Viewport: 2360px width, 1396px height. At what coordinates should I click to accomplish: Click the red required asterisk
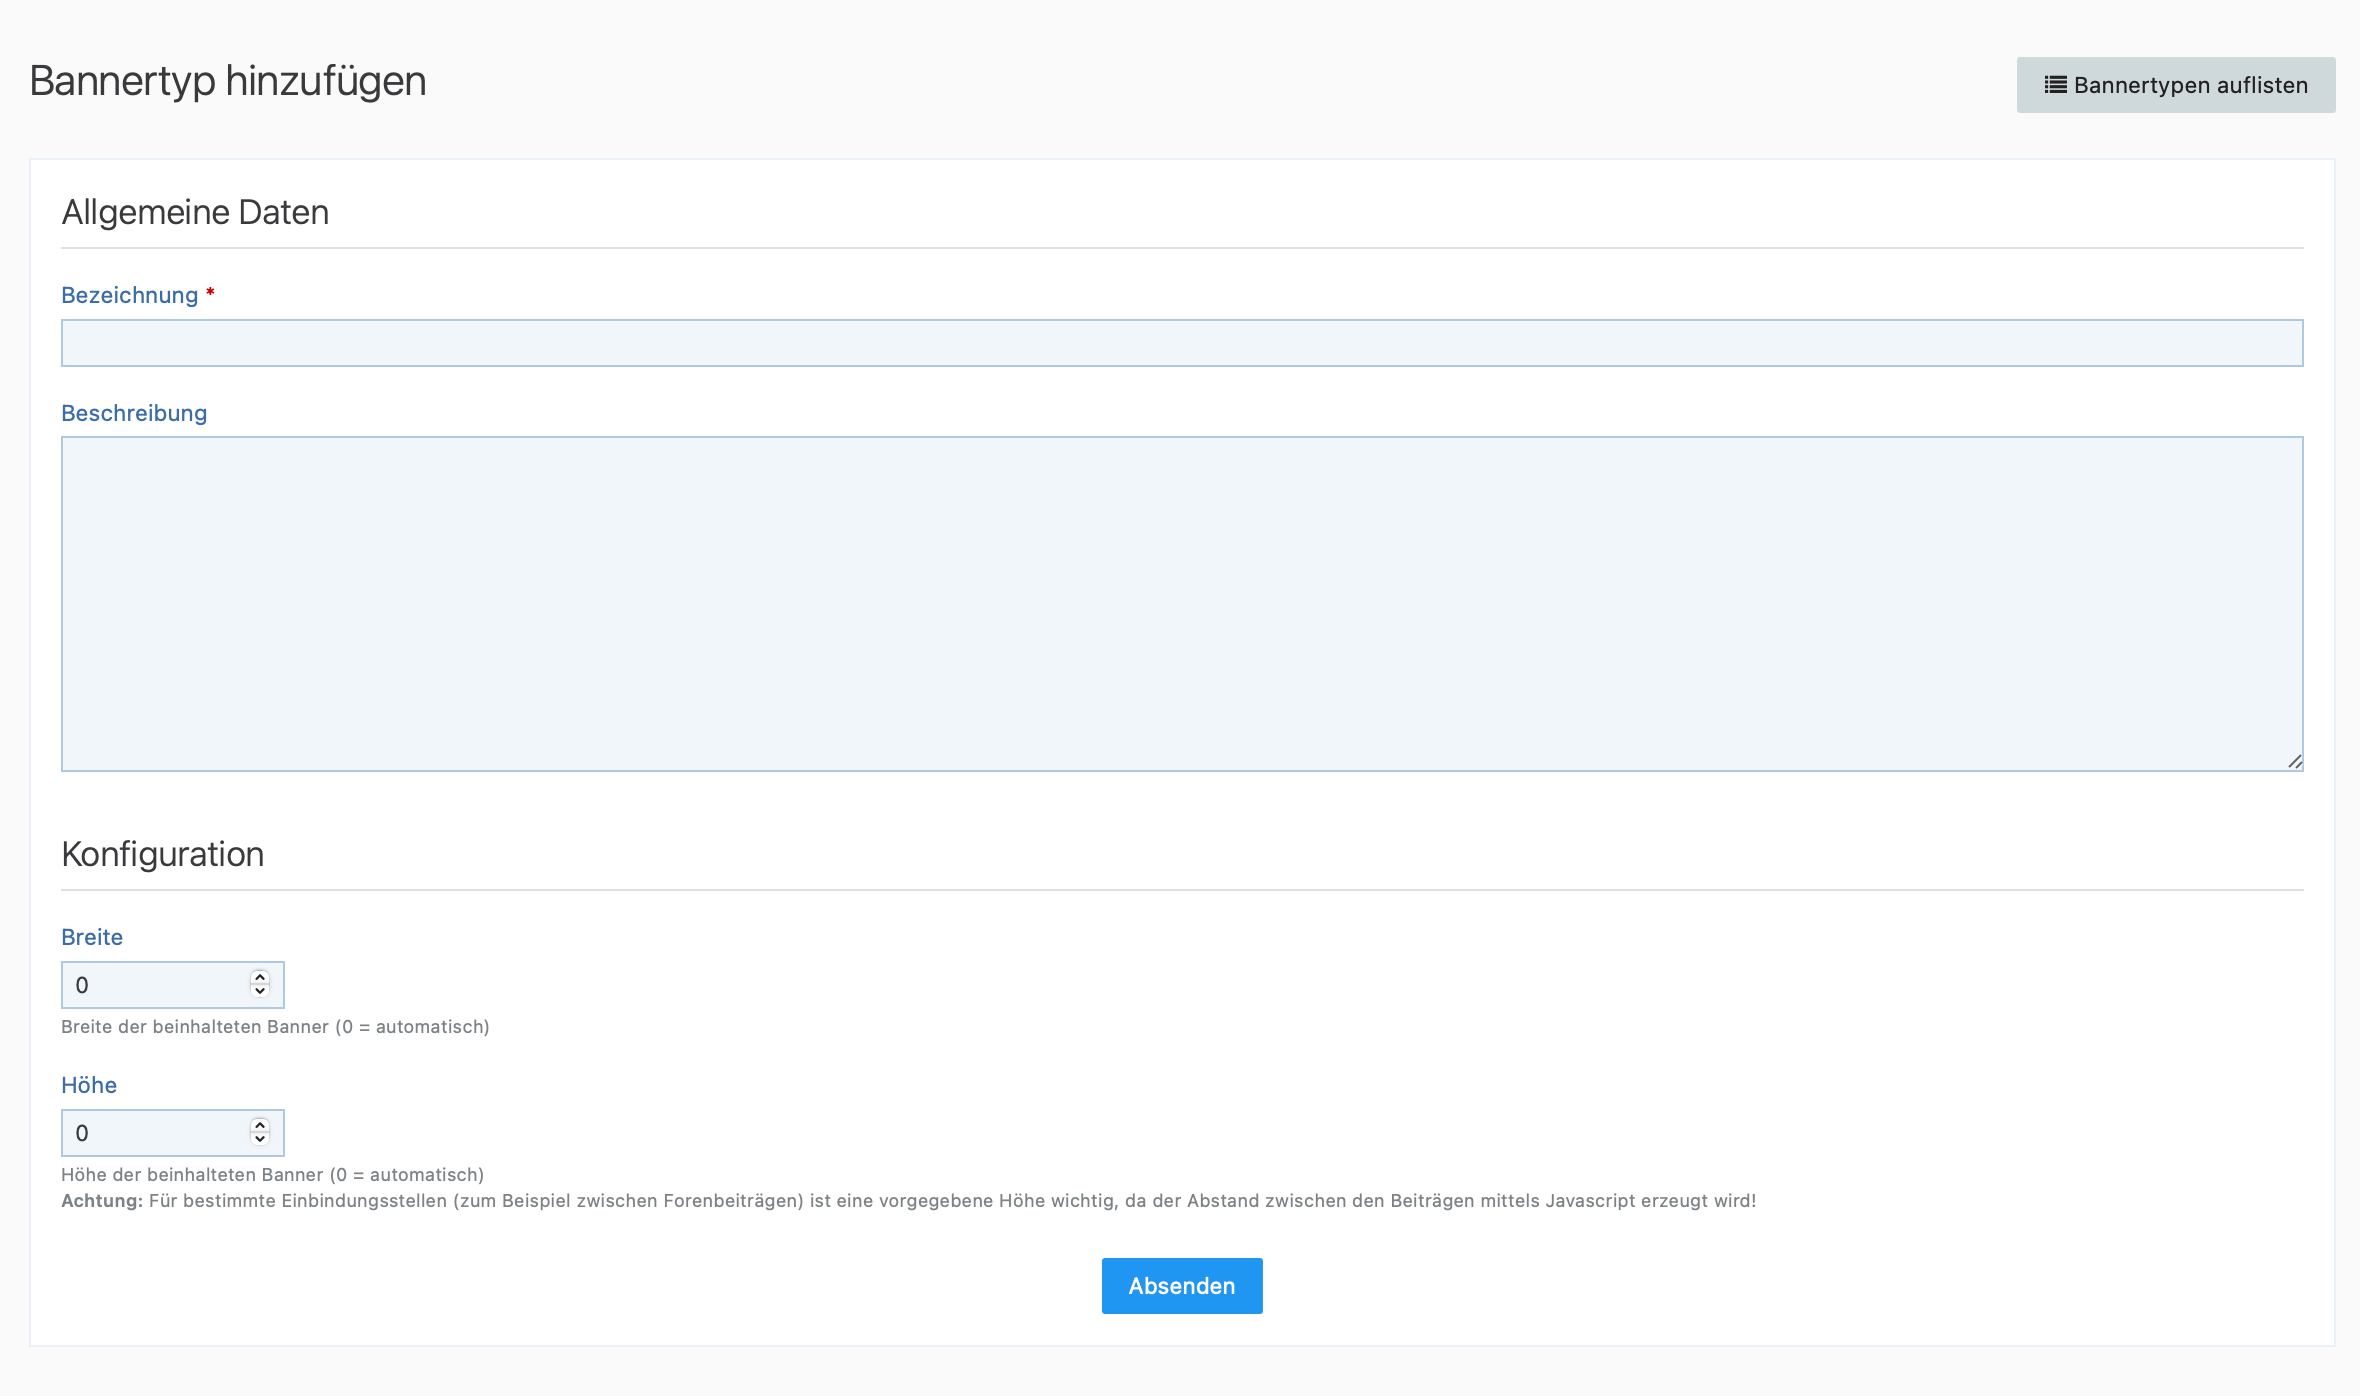click(210, 293)
